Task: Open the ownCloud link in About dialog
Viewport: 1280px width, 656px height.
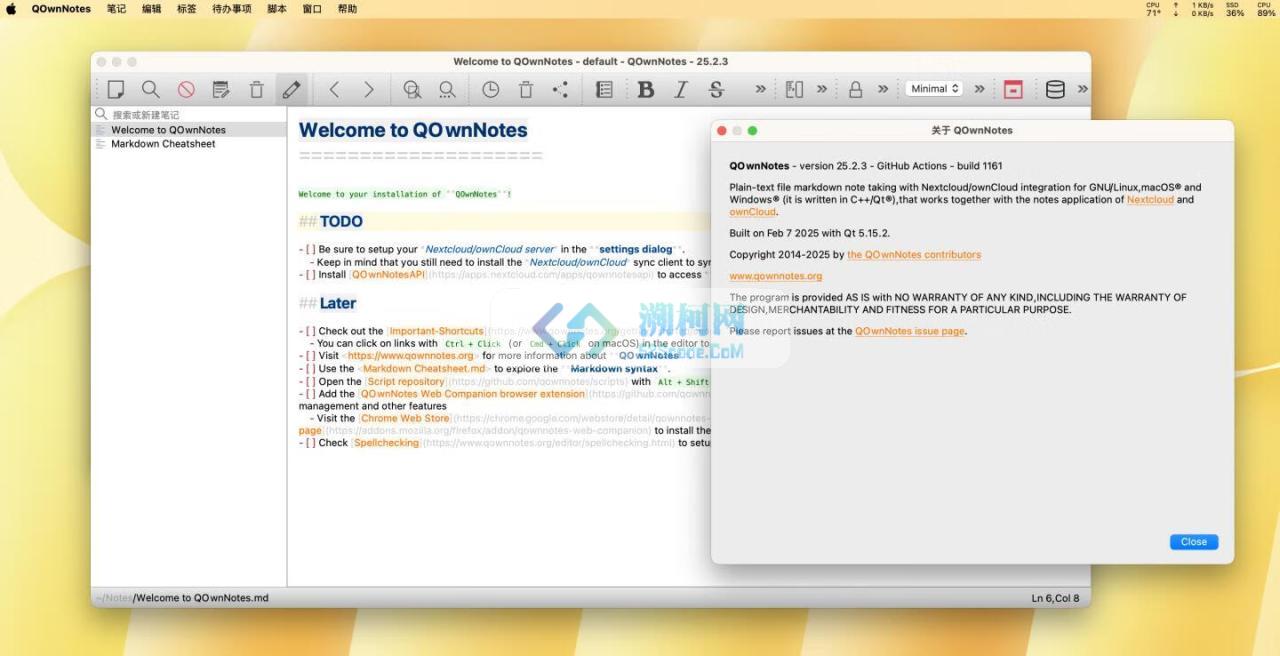Action: click(752, 212)
